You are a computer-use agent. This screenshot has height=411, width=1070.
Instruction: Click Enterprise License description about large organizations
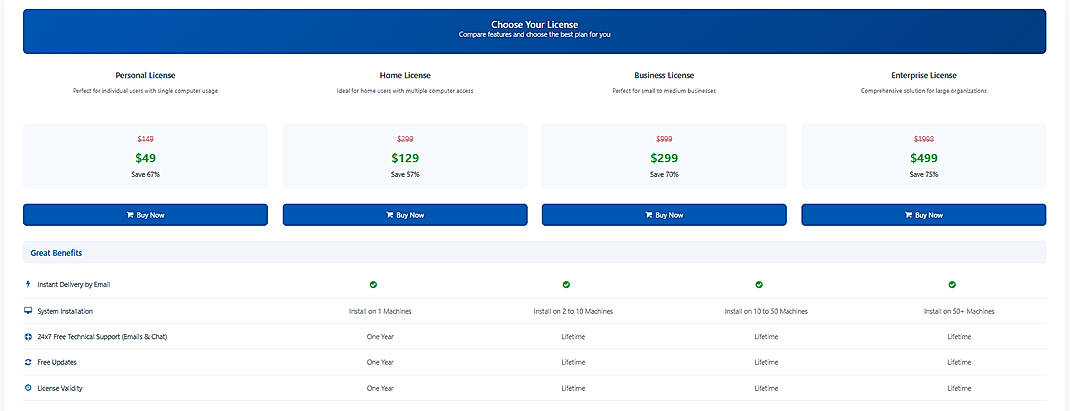(923, 91)
